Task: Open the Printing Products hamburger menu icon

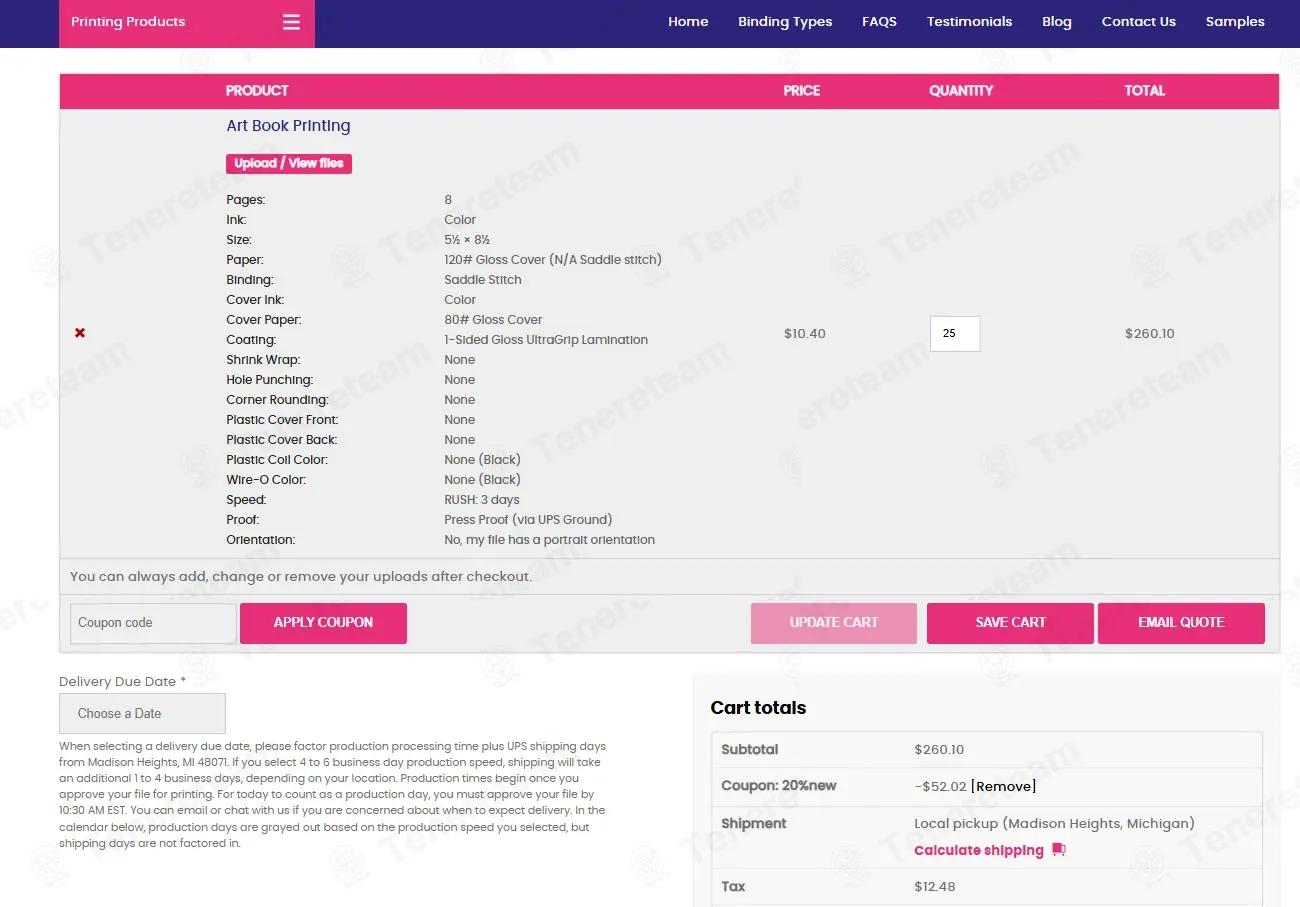Action: [291, 22]
